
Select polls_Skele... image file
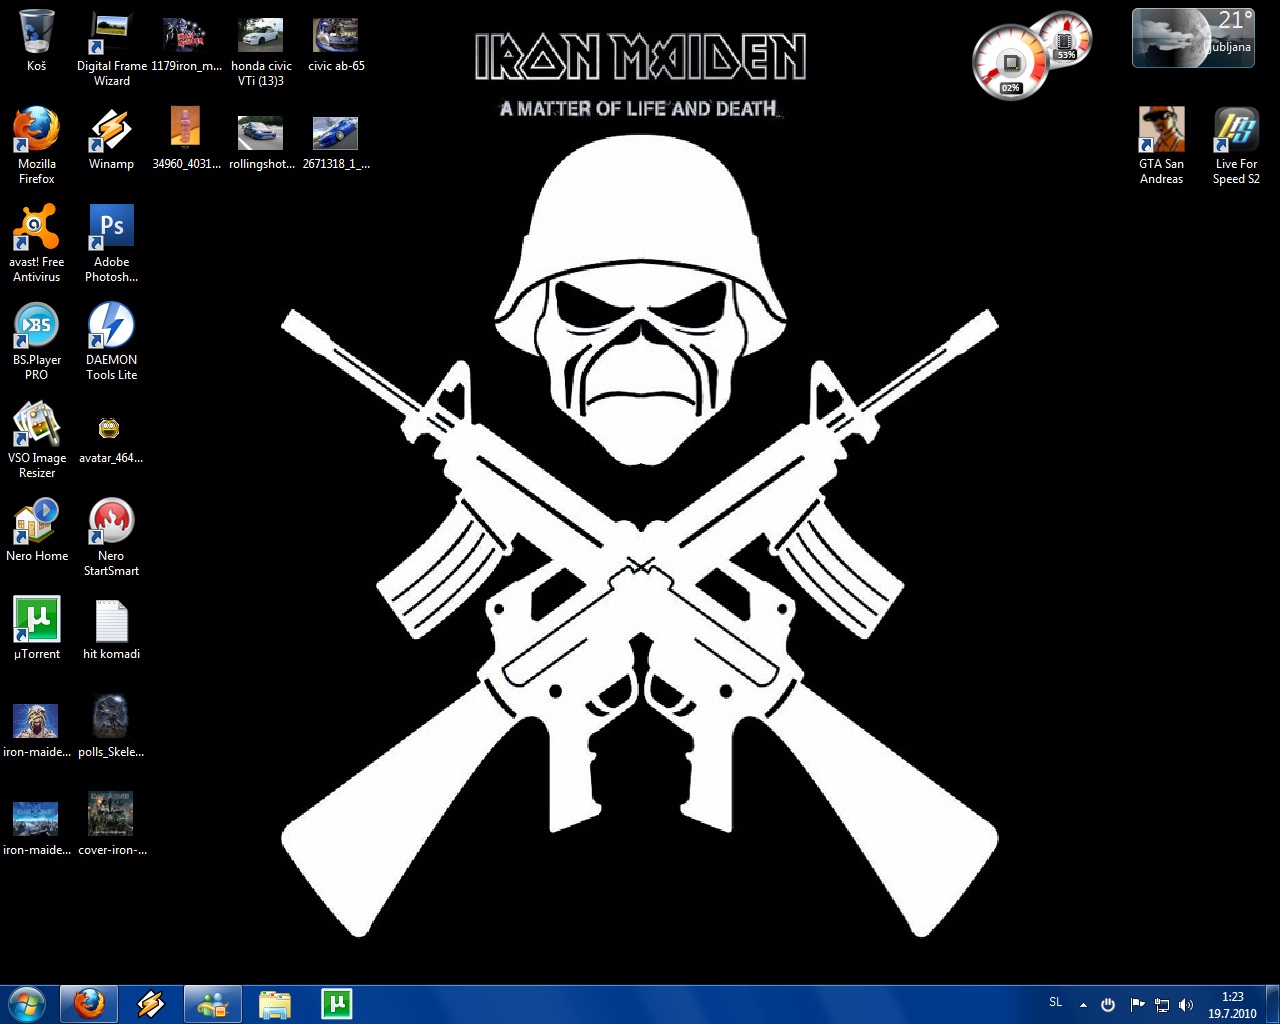pos(111,727)
